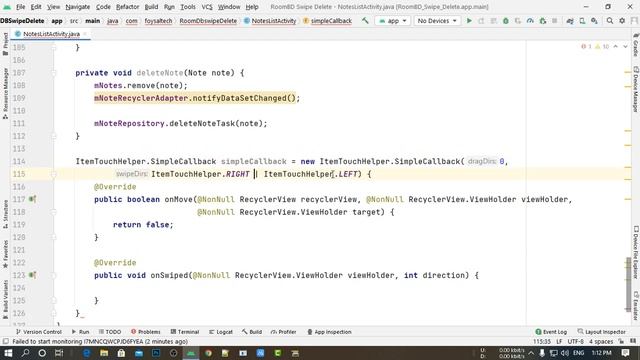Click fold end marker at line 112
Screen dimensions: 640x360
click(53, 136)
